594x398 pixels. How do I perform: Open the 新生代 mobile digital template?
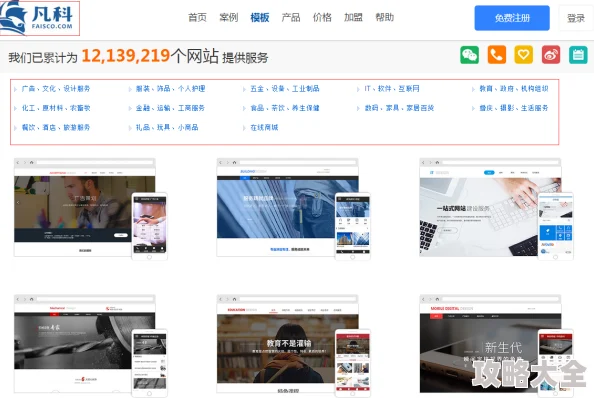click(x=496, y=345)
